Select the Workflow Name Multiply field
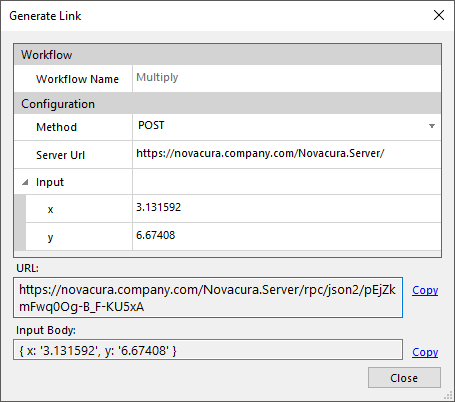The width and height of the screenshot is (455, 402). coord(286,78)
